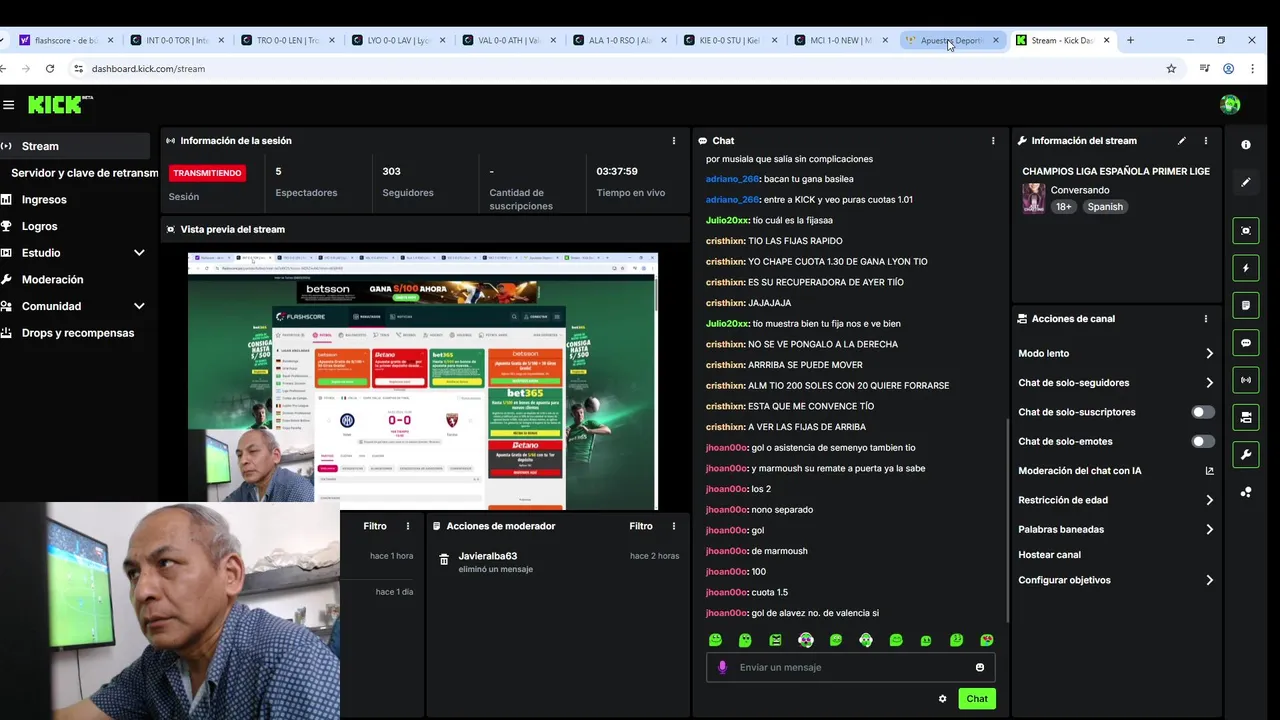Open the Kick hamburger menu

(x=8, y=105)
